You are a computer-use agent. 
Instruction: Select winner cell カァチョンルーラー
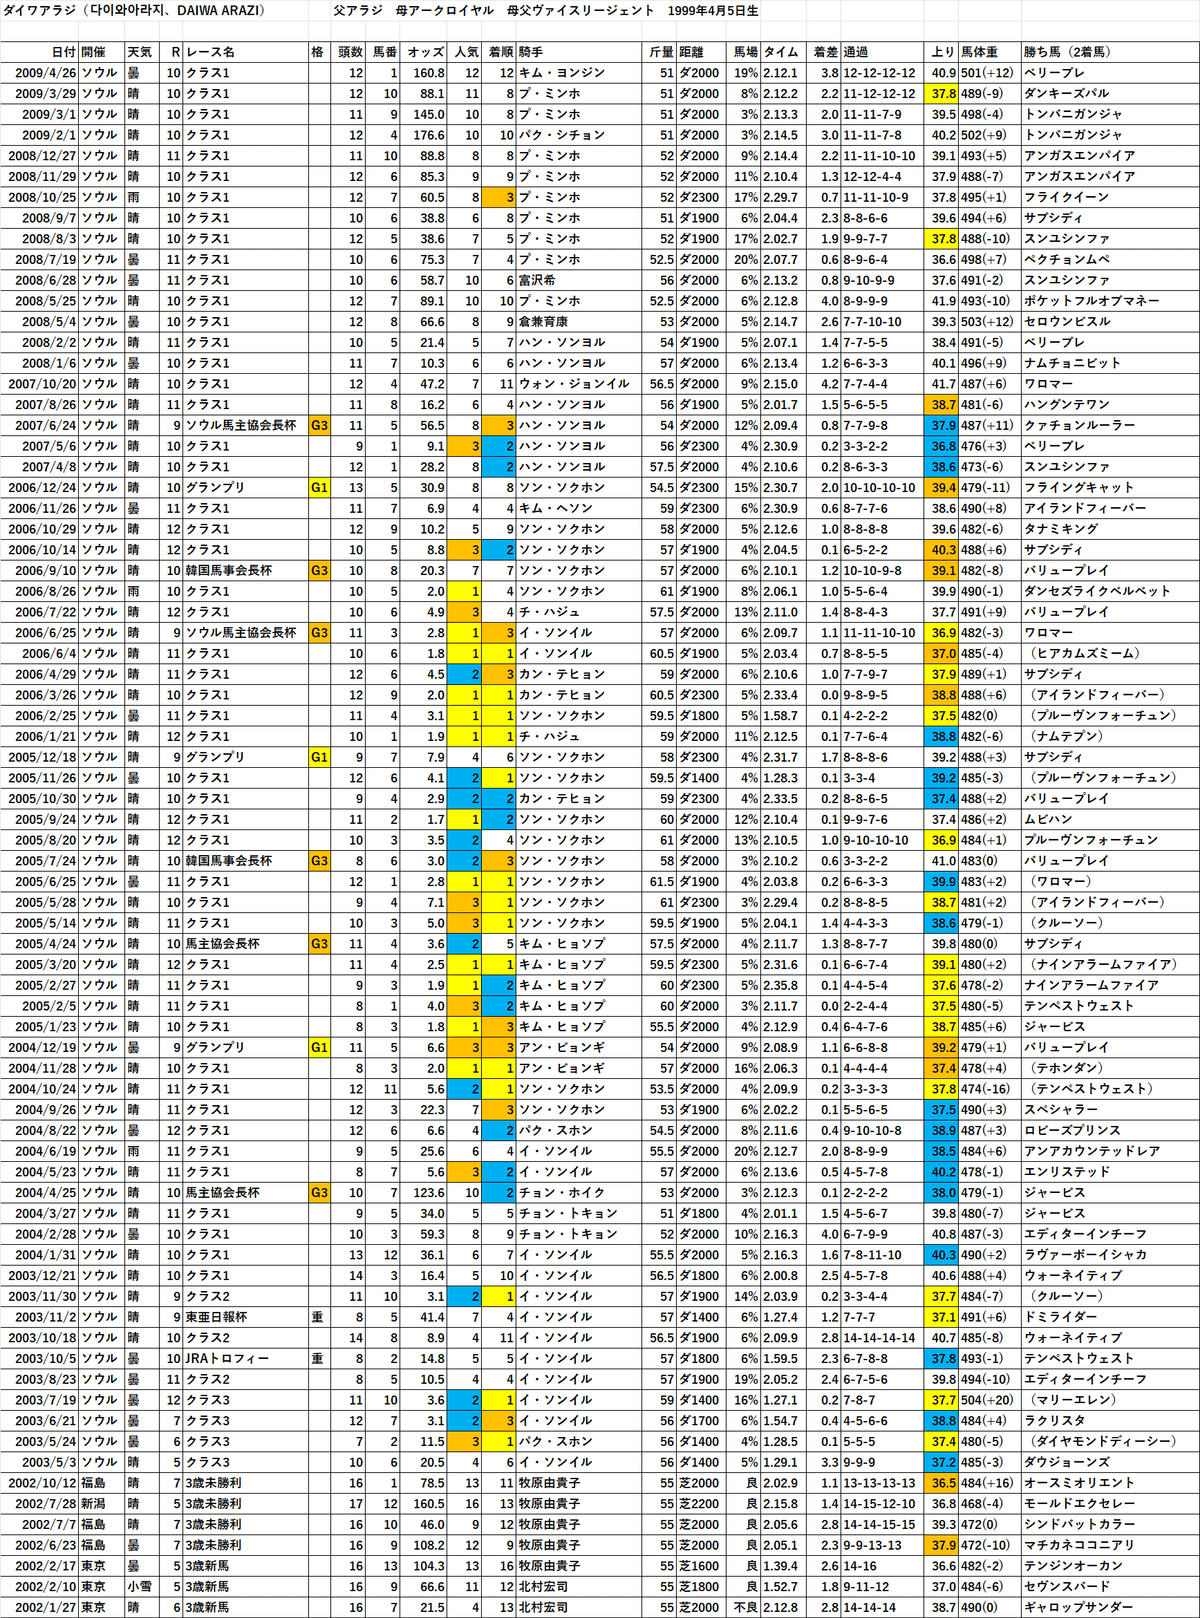tap(1079, 425)
